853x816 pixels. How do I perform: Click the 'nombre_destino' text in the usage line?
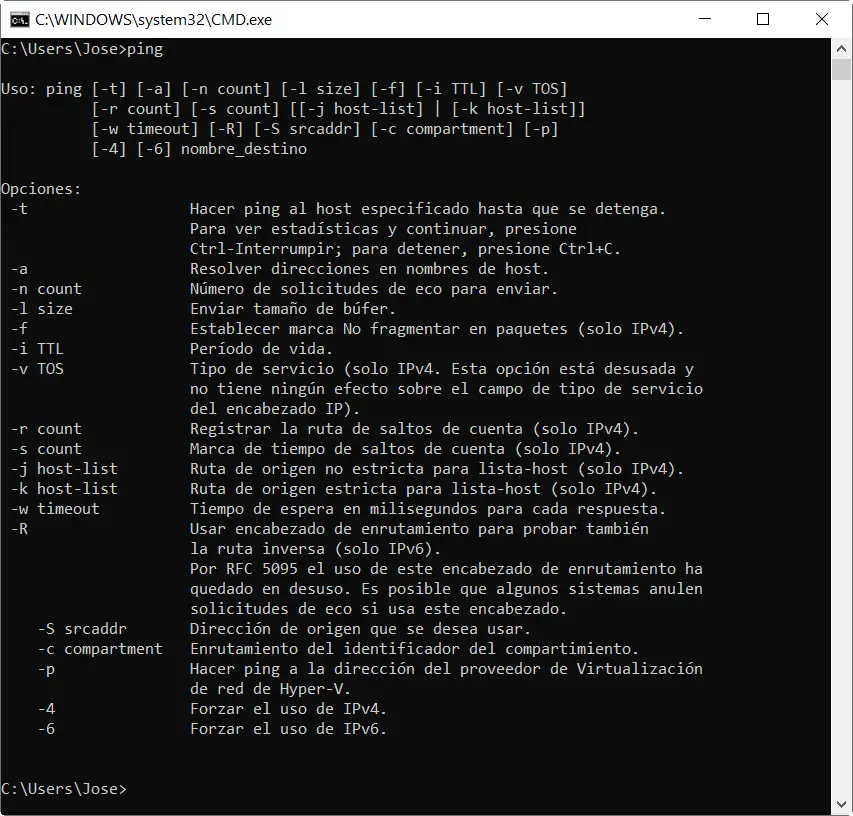244,147
